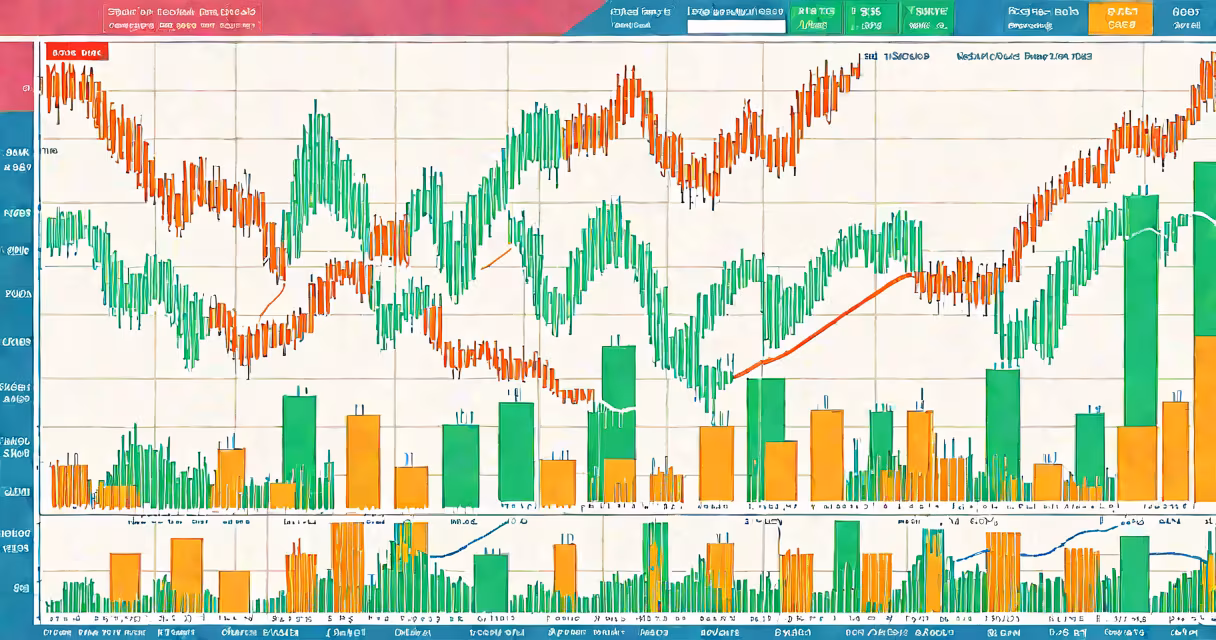Click the orange button in the top header
The width and height of the screenshot is (1216, 640).
point(1120,18)
